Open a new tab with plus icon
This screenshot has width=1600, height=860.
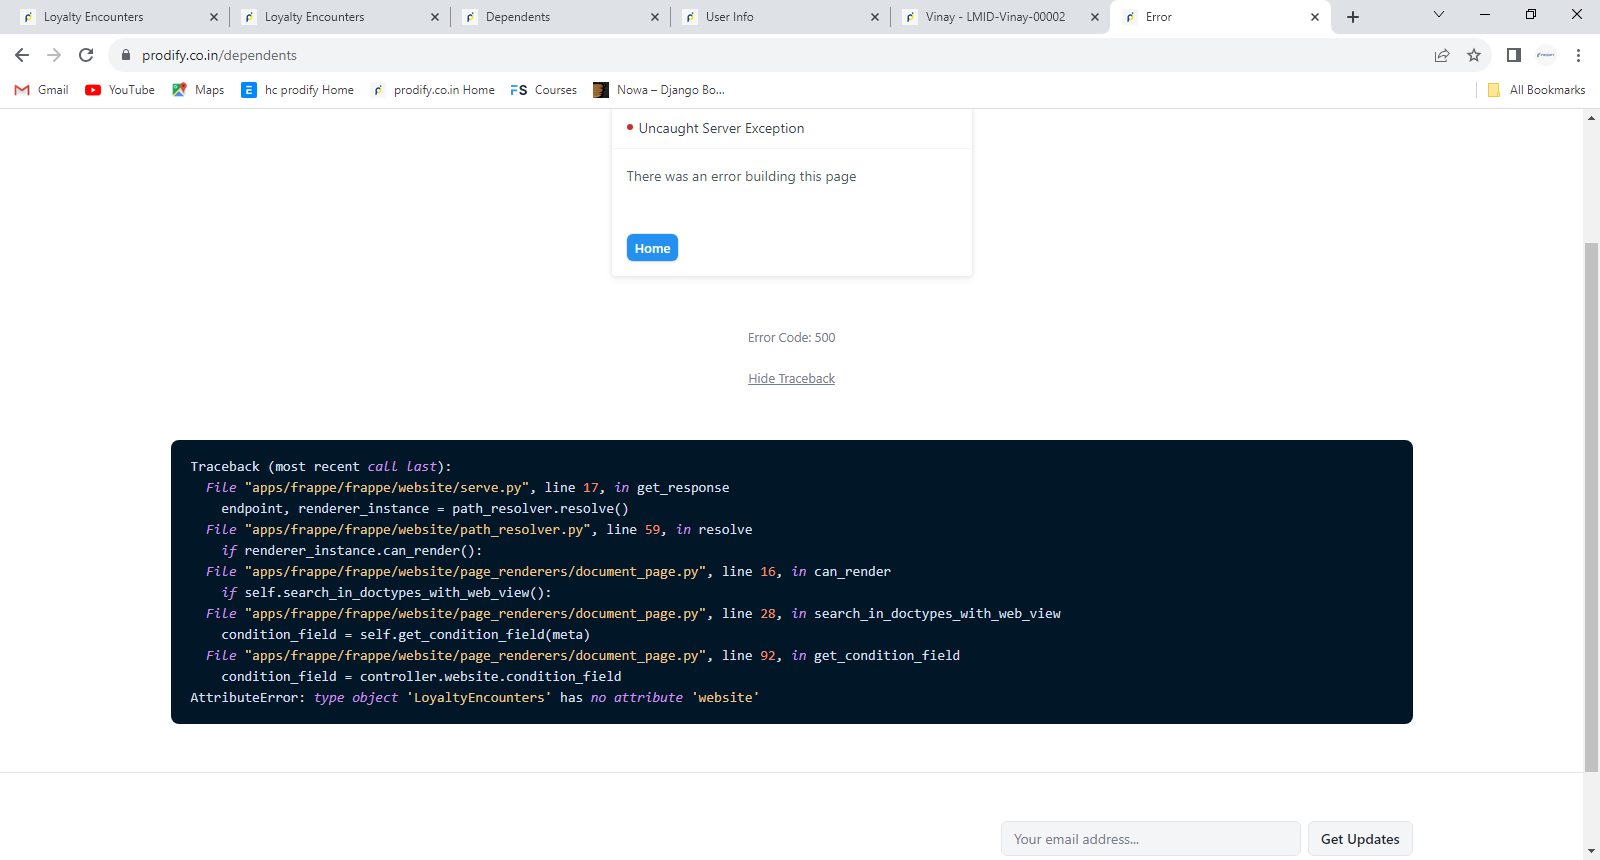1353,17
